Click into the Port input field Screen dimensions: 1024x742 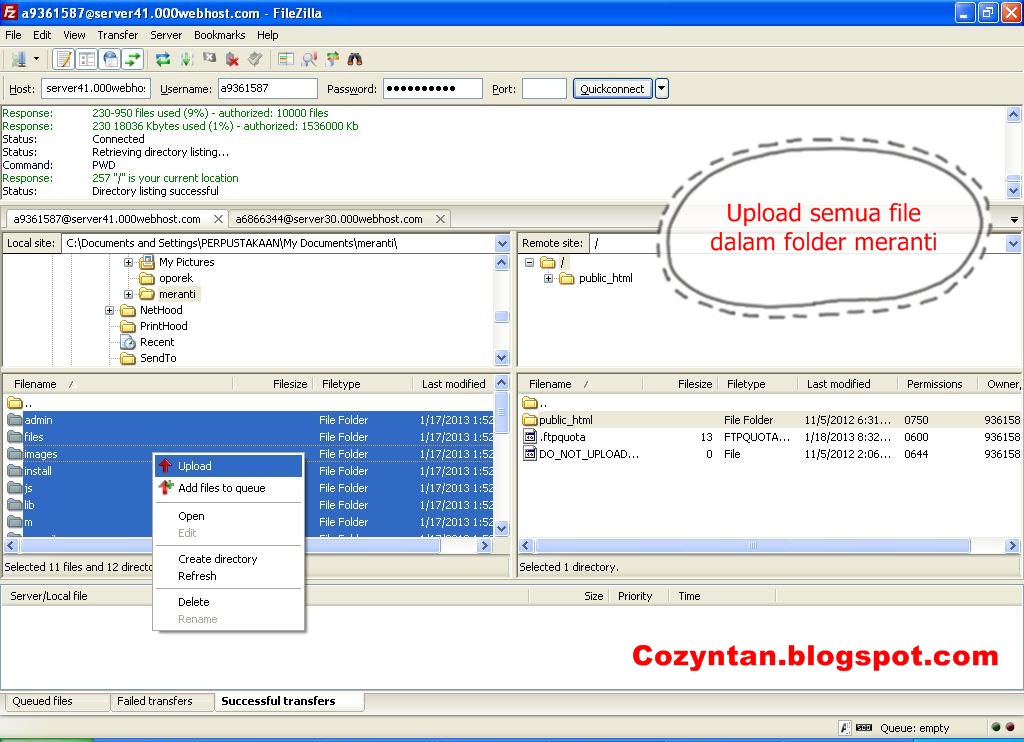[544, 88]
